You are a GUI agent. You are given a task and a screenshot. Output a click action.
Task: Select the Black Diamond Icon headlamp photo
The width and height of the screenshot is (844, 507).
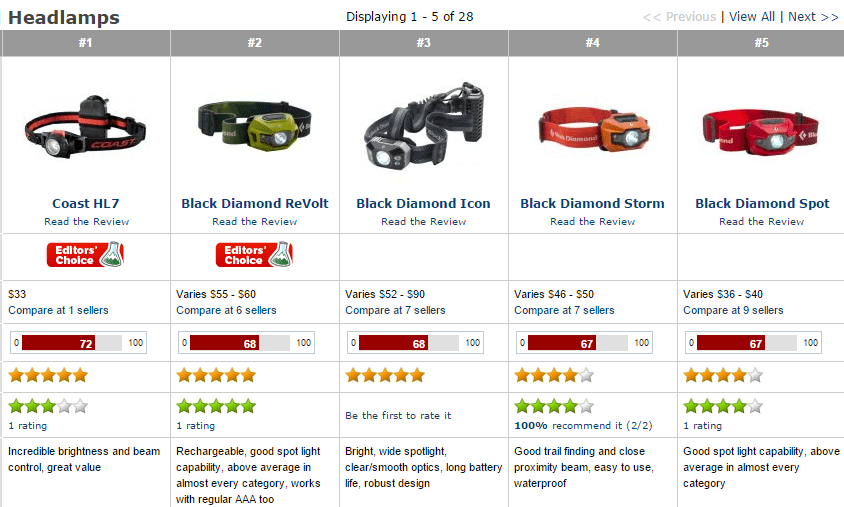click(424, 125)
